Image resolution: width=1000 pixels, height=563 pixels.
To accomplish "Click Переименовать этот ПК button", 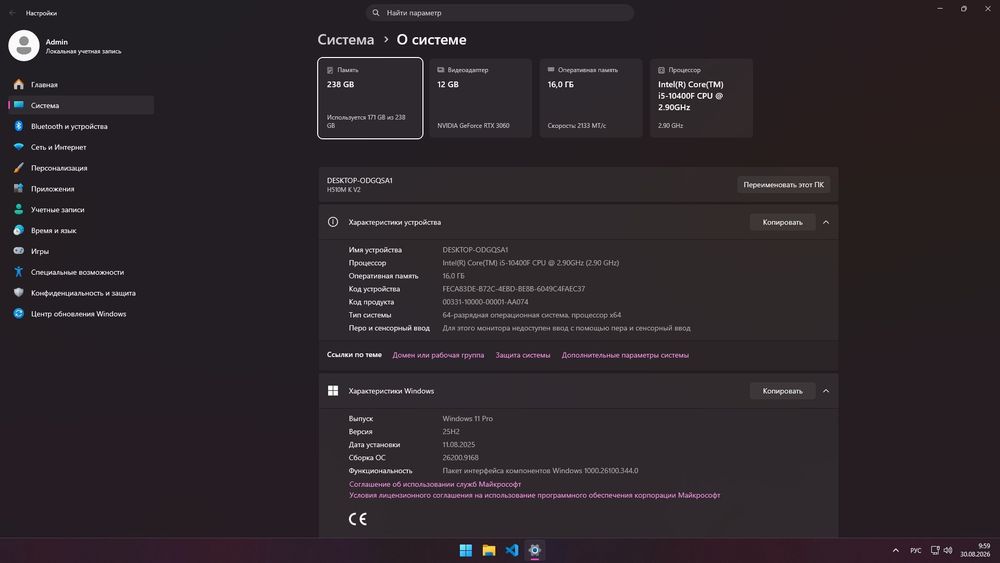I will tap(783, 184).
